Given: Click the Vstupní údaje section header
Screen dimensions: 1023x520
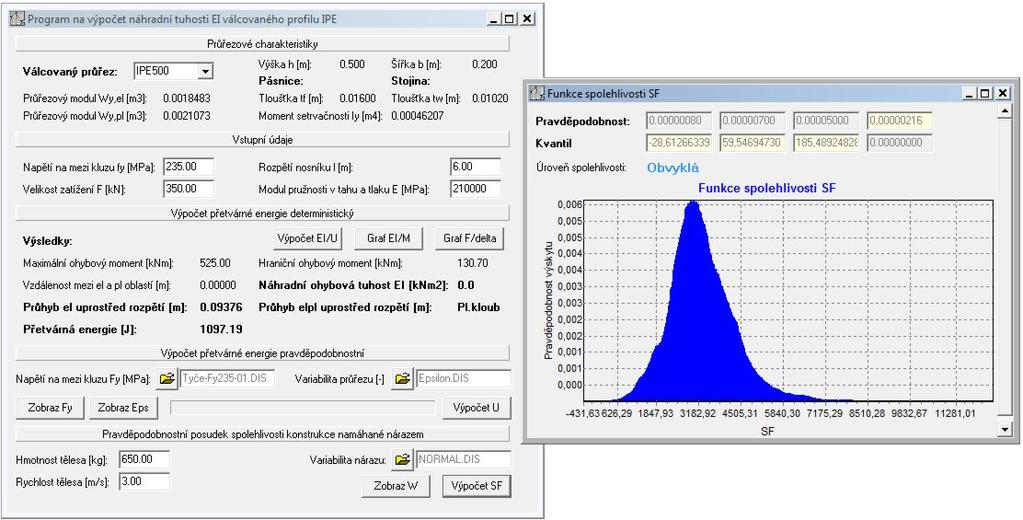Looking at the screenshot, I should click(x=262, y=140).
